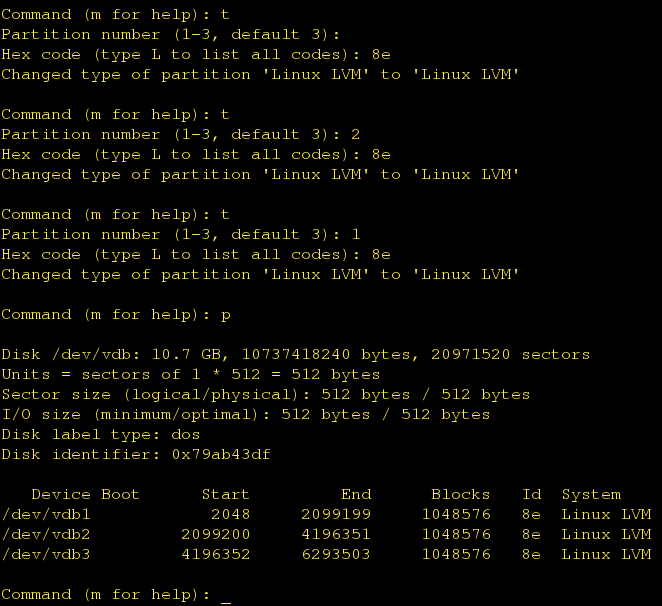Screen dimensions: 662x606
Task: Click the /dev/vdb1 device name in the table
Action: pos(41,514)
